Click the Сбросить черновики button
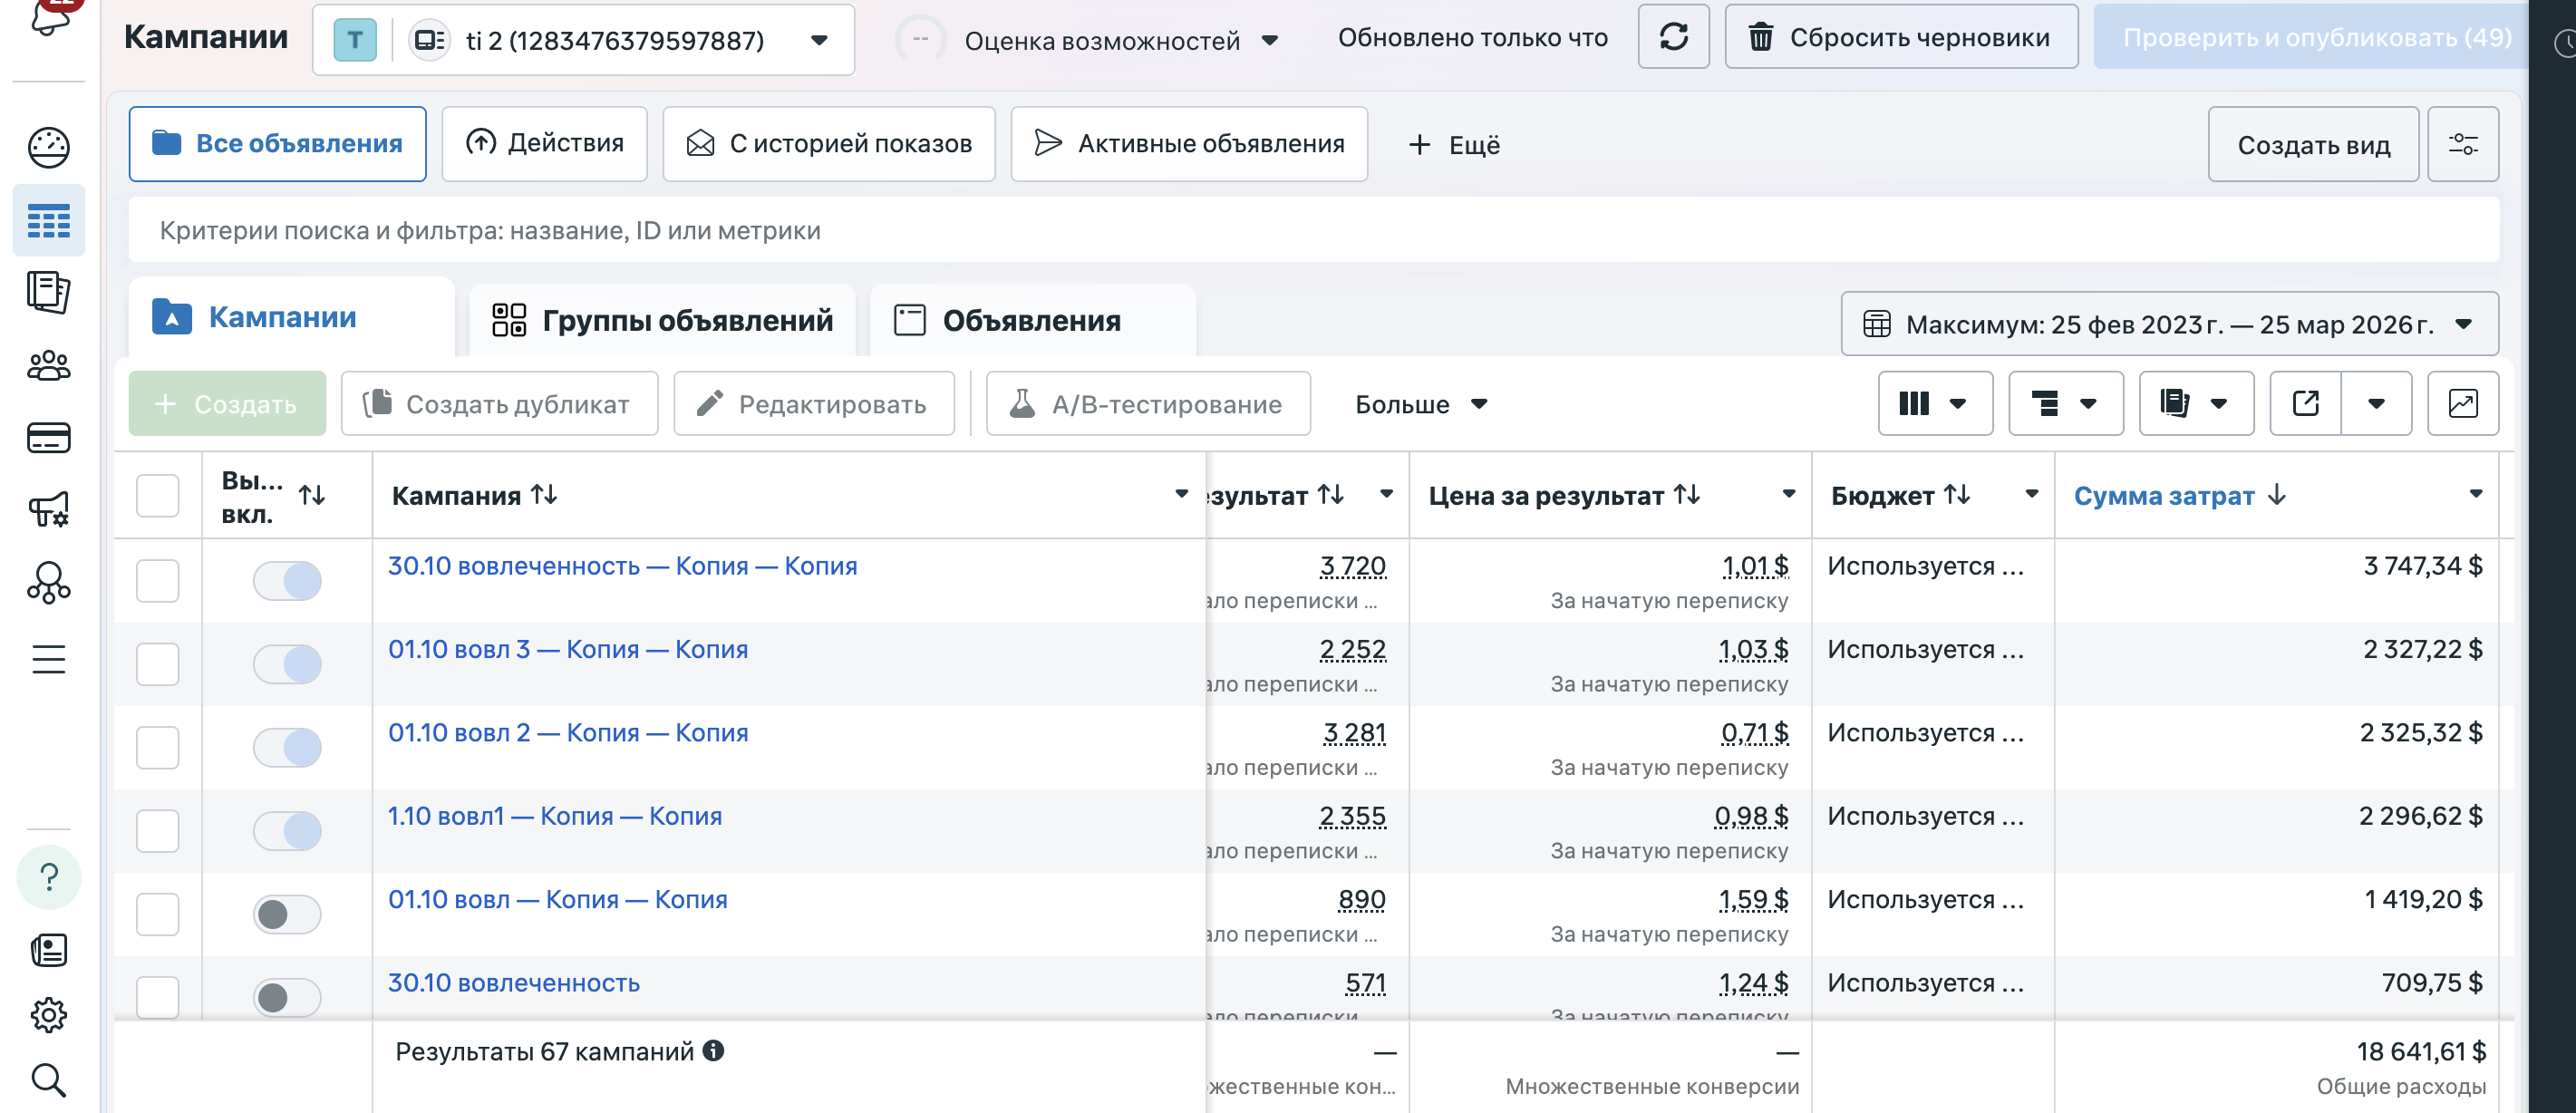 (1901, 37)
